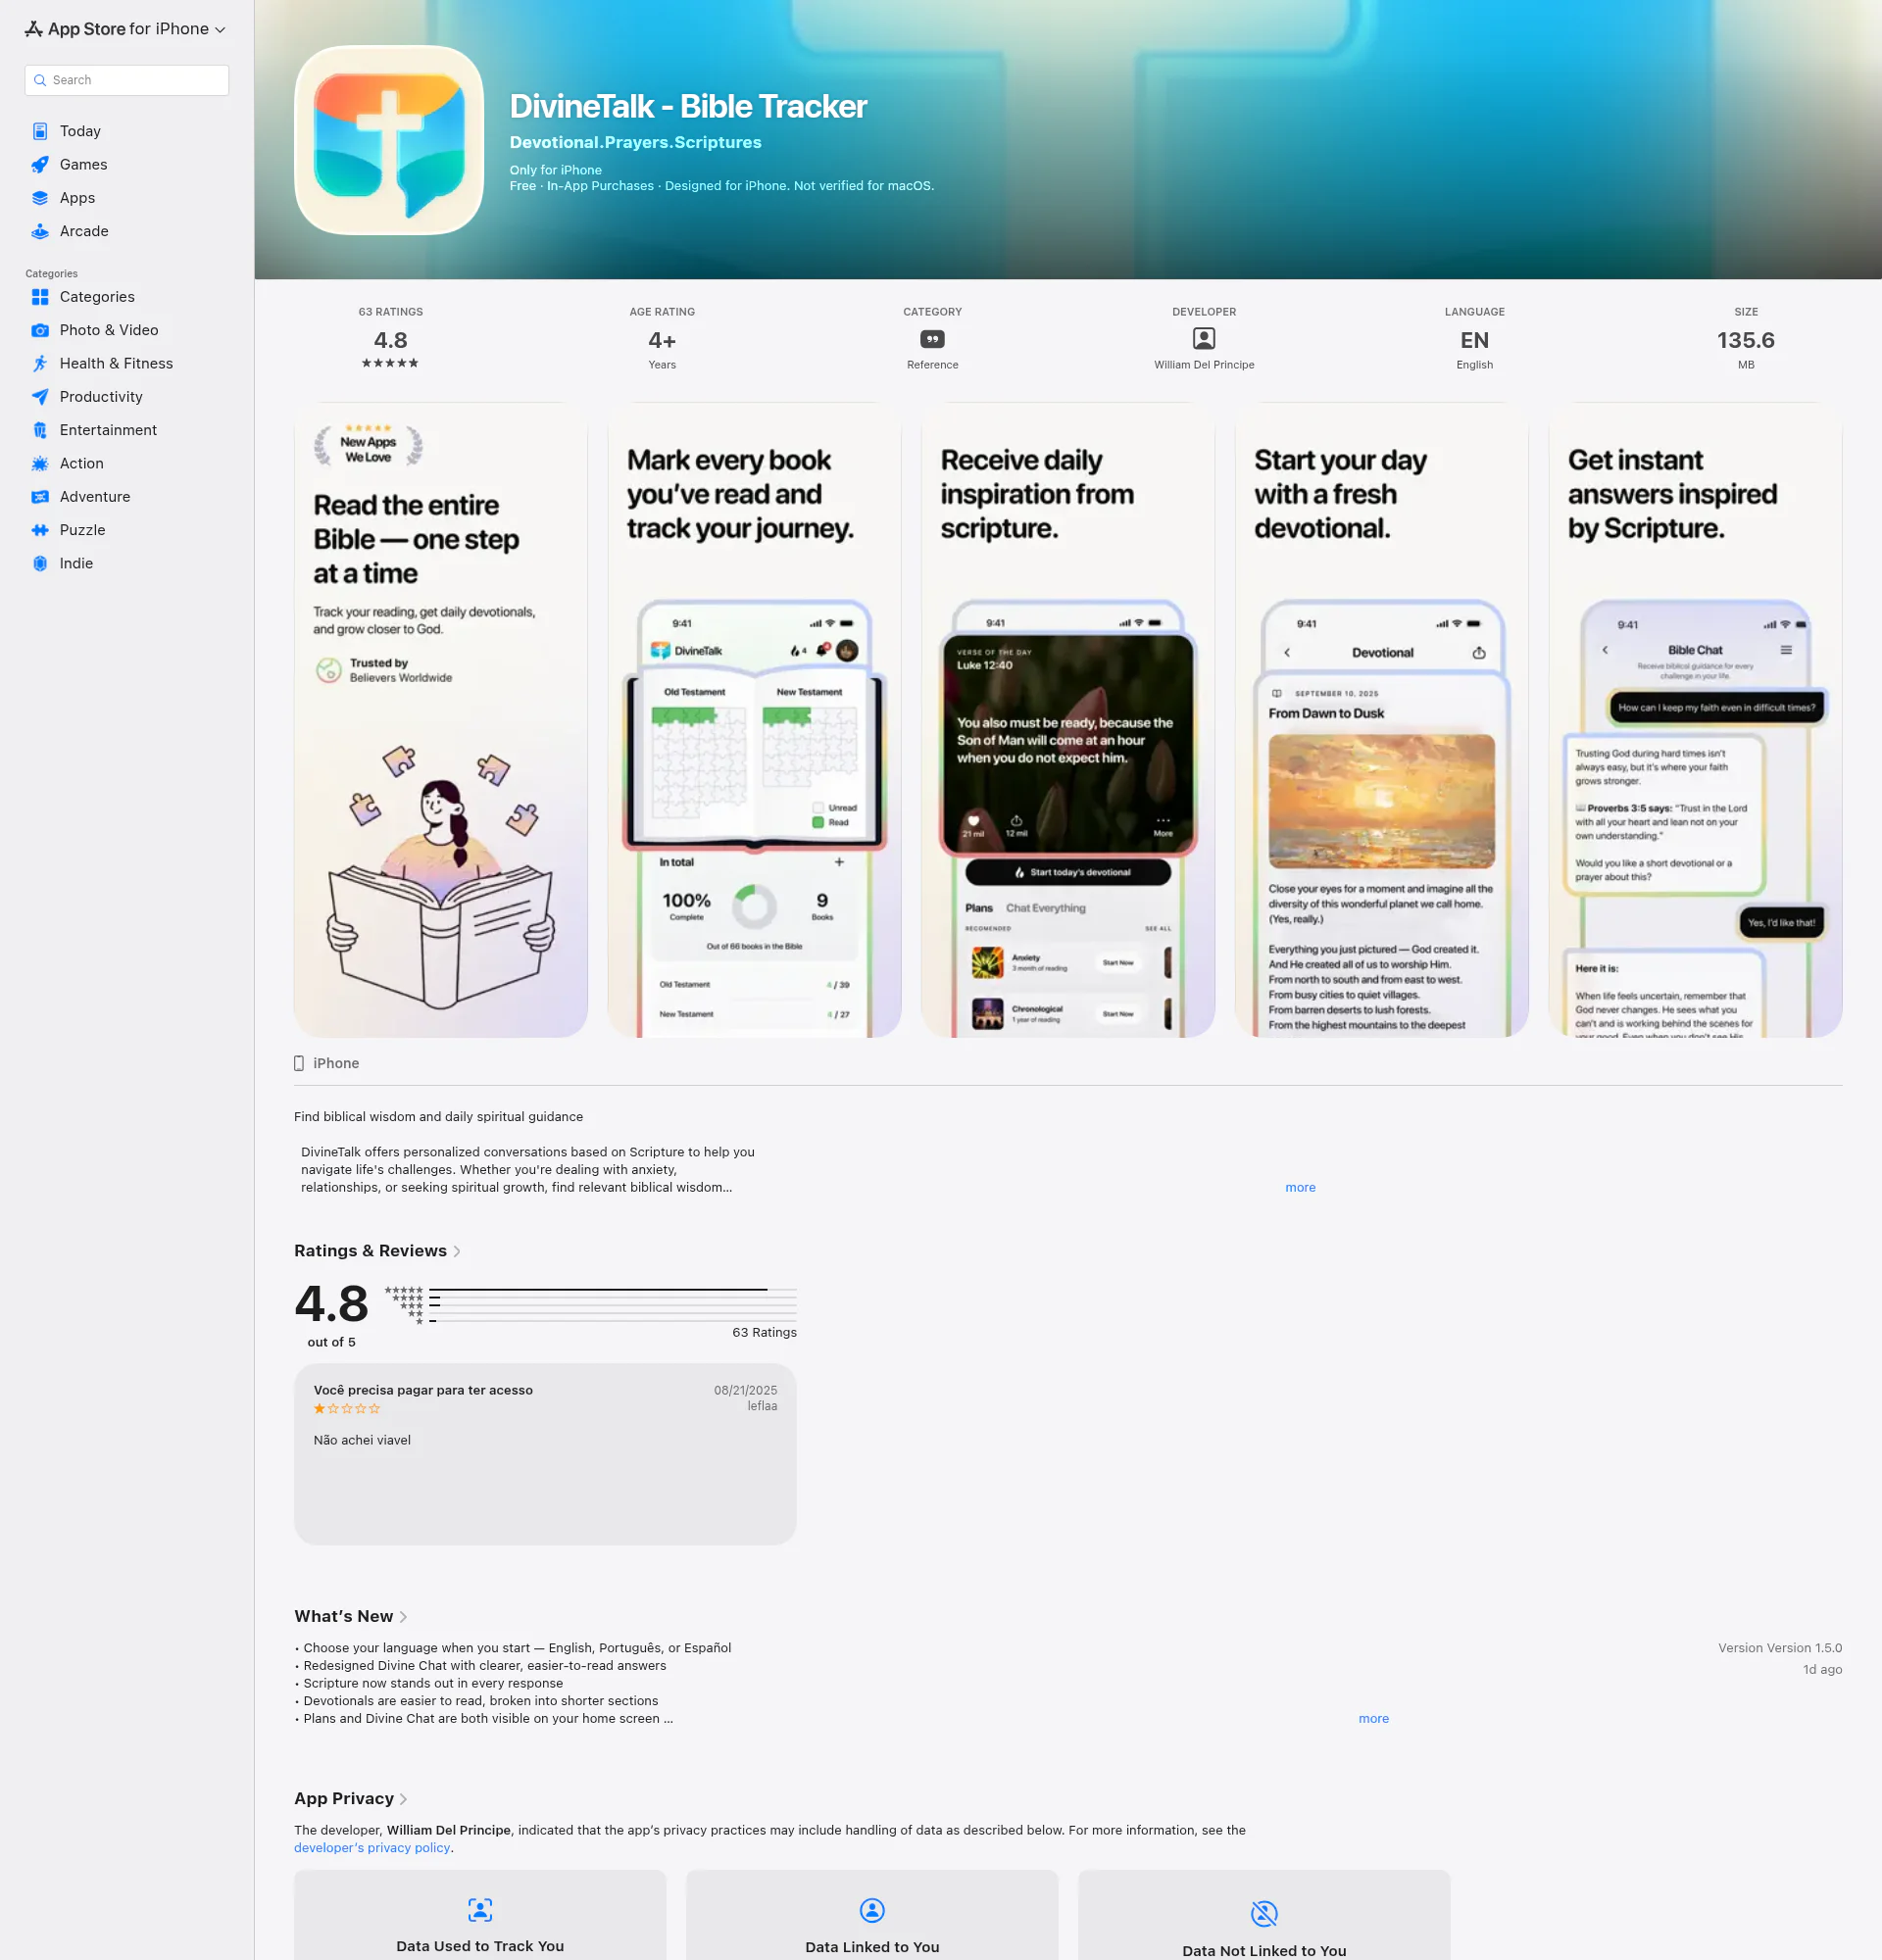This screenshot has width=1882, height=1960.
Task: Select the Adventure category icon
Action: pyautogui.click(x=40, y=497)
